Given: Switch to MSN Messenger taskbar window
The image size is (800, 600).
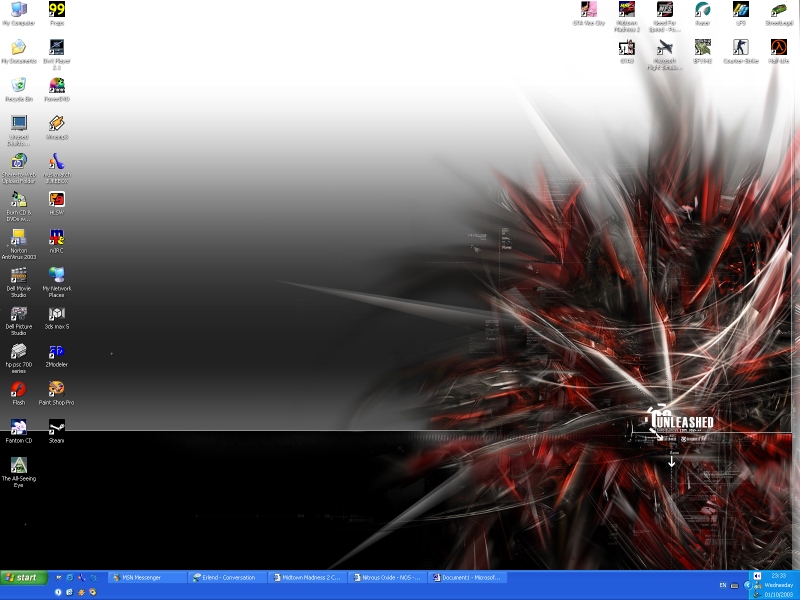Looking at the screenshot, I should pos(147,578).
